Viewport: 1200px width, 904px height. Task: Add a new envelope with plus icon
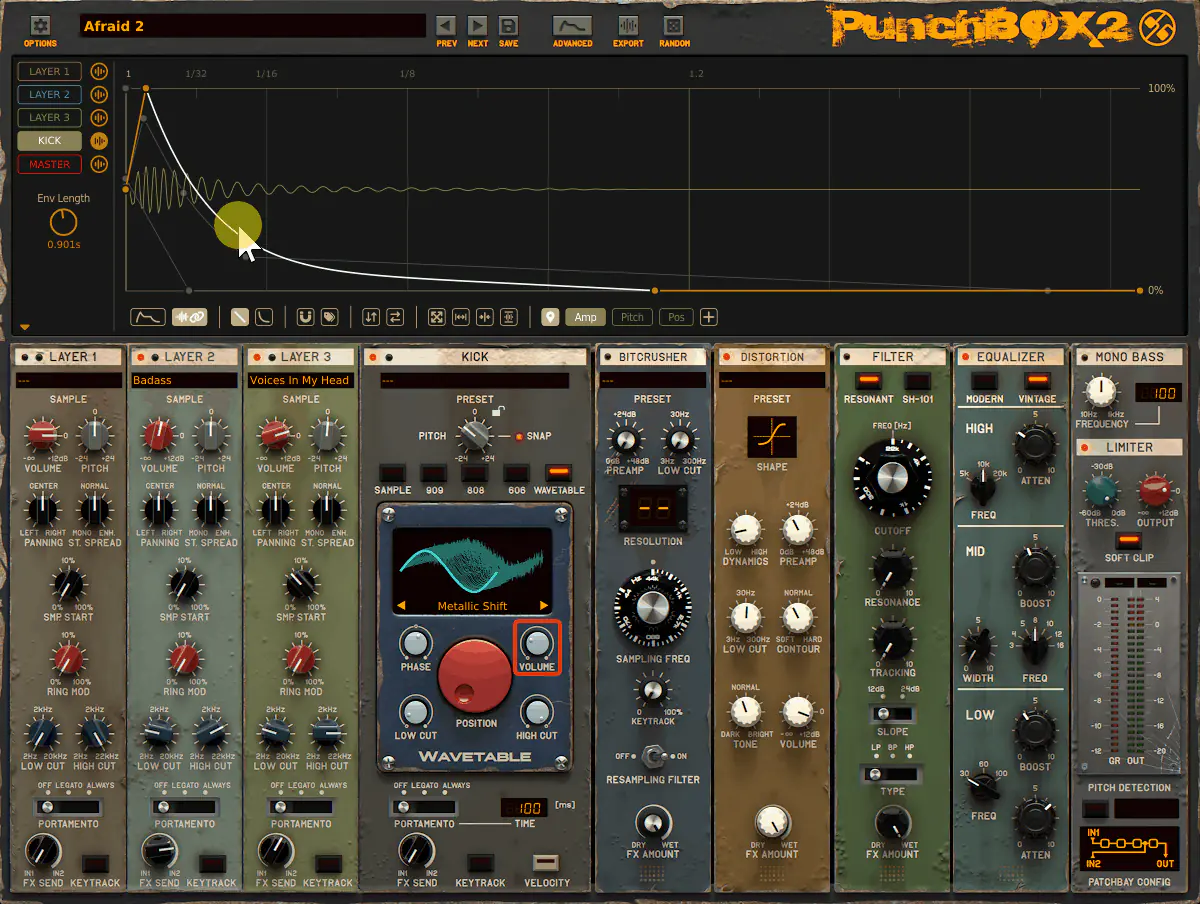[709, 317]
